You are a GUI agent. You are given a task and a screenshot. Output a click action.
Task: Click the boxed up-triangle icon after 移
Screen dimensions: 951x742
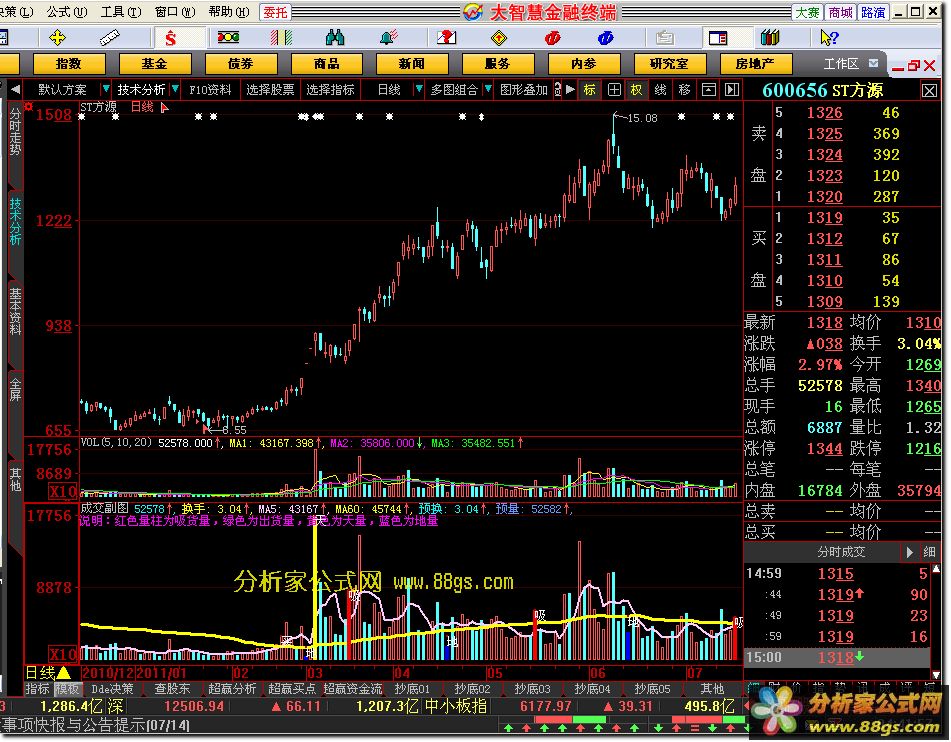click(x=708, y=90)
